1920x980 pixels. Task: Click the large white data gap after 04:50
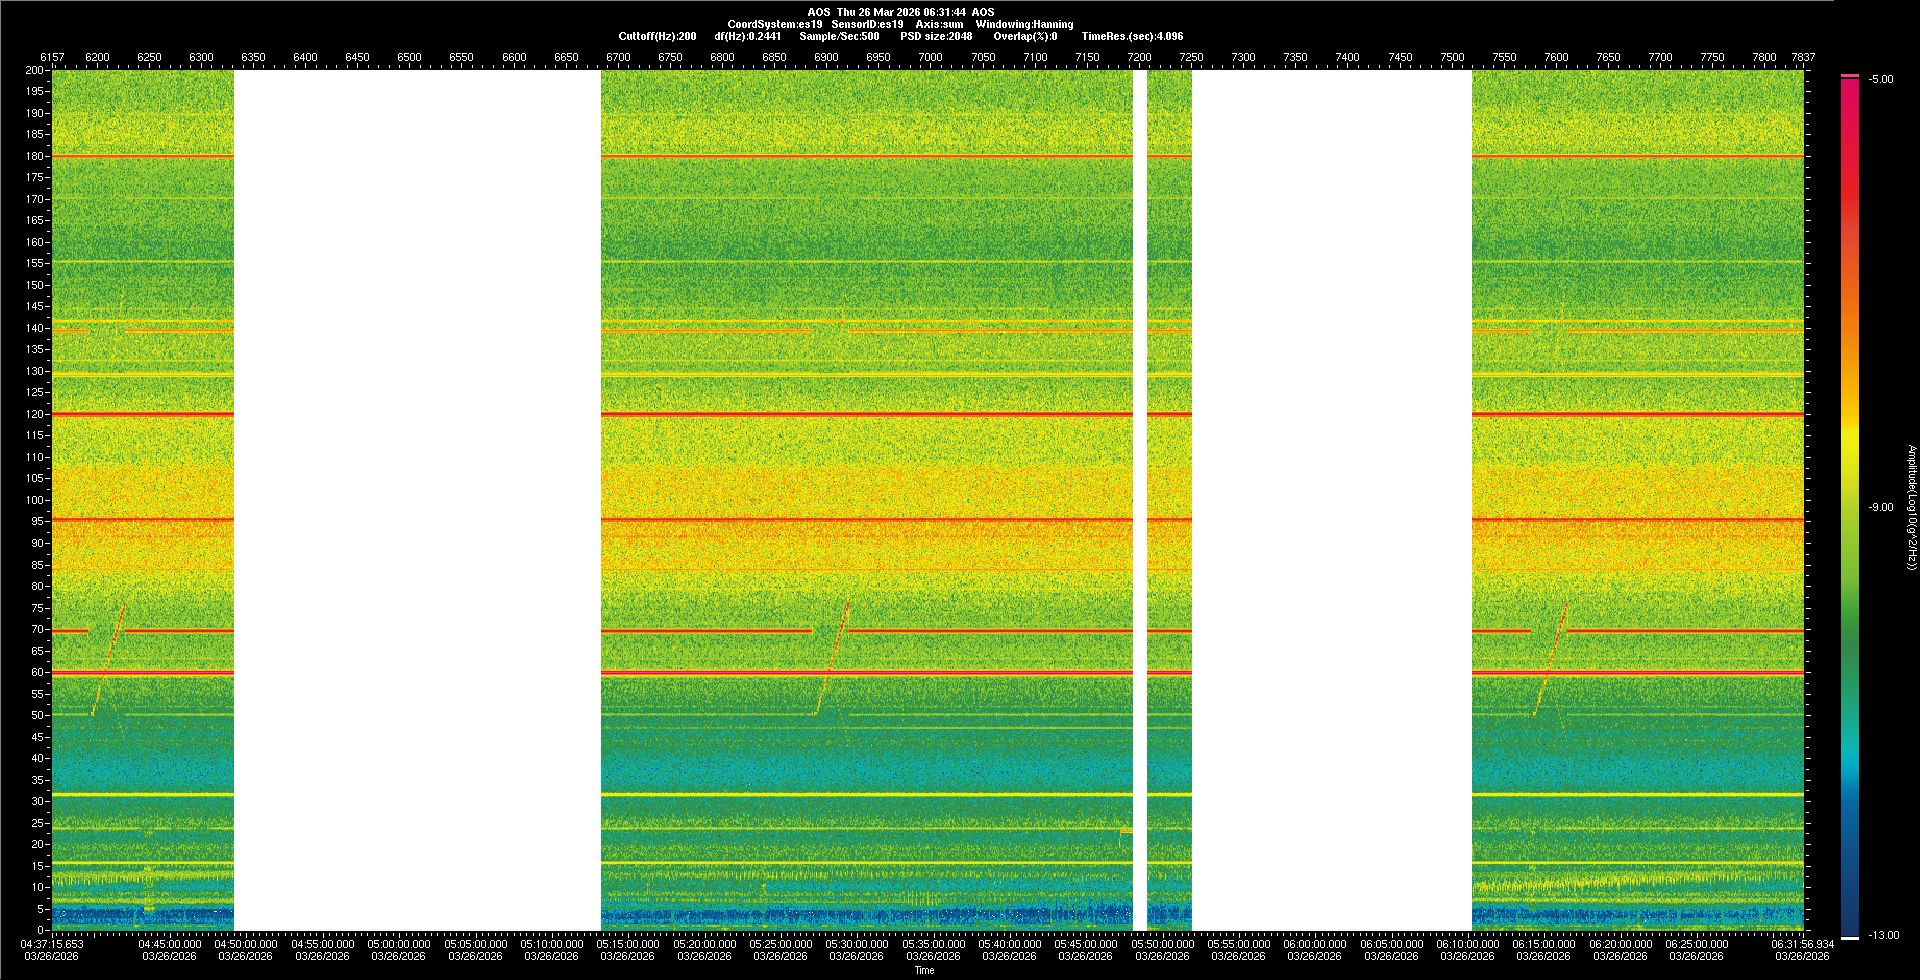pyautogui.click(x=417, y=500)
